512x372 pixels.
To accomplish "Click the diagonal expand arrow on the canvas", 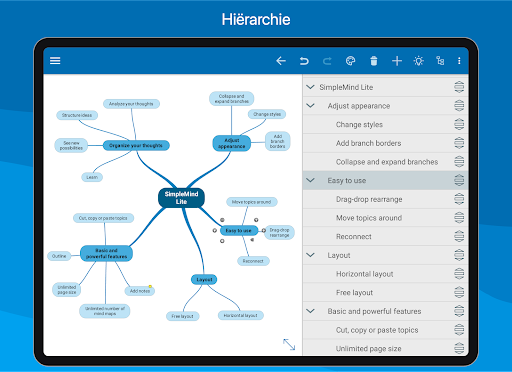I will click(x=289, y=344).
